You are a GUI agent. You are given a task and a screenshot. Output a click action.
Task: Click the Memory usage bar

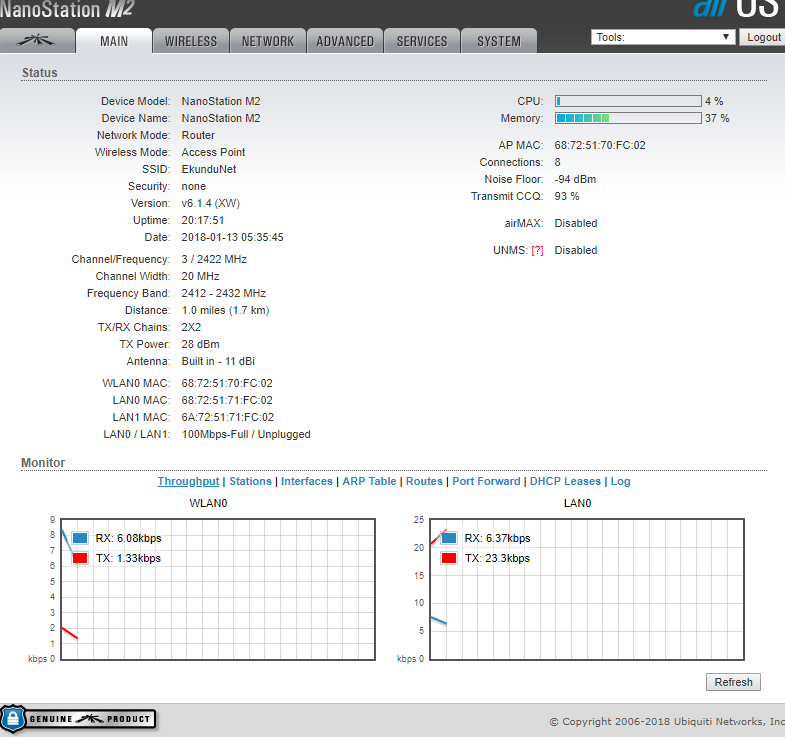point(628,118)
